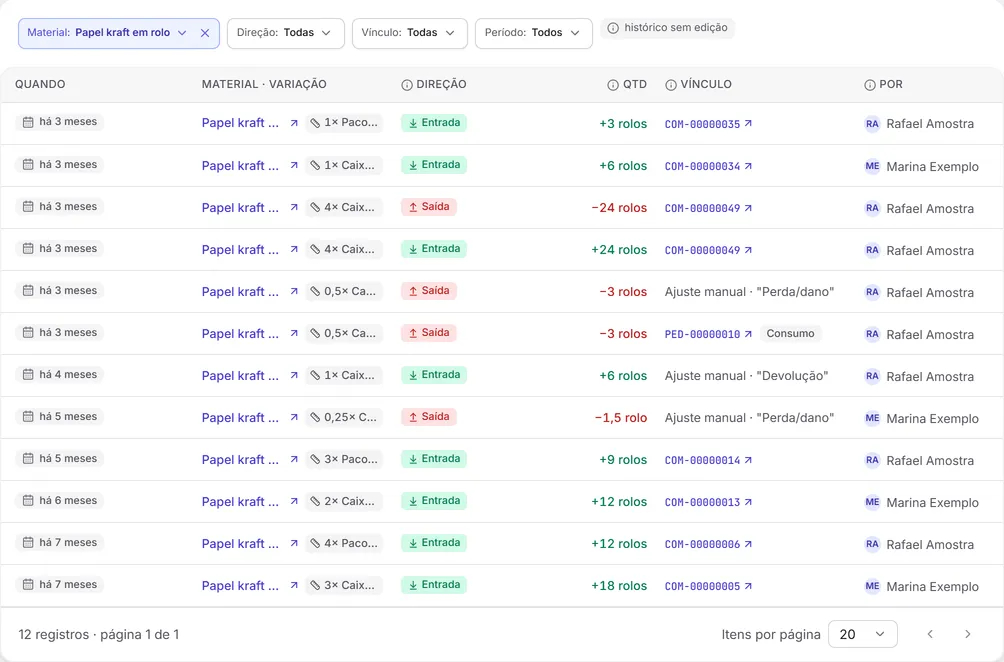Change items per page from 20
Viewport: 1004px width, 662px height.
862,634
